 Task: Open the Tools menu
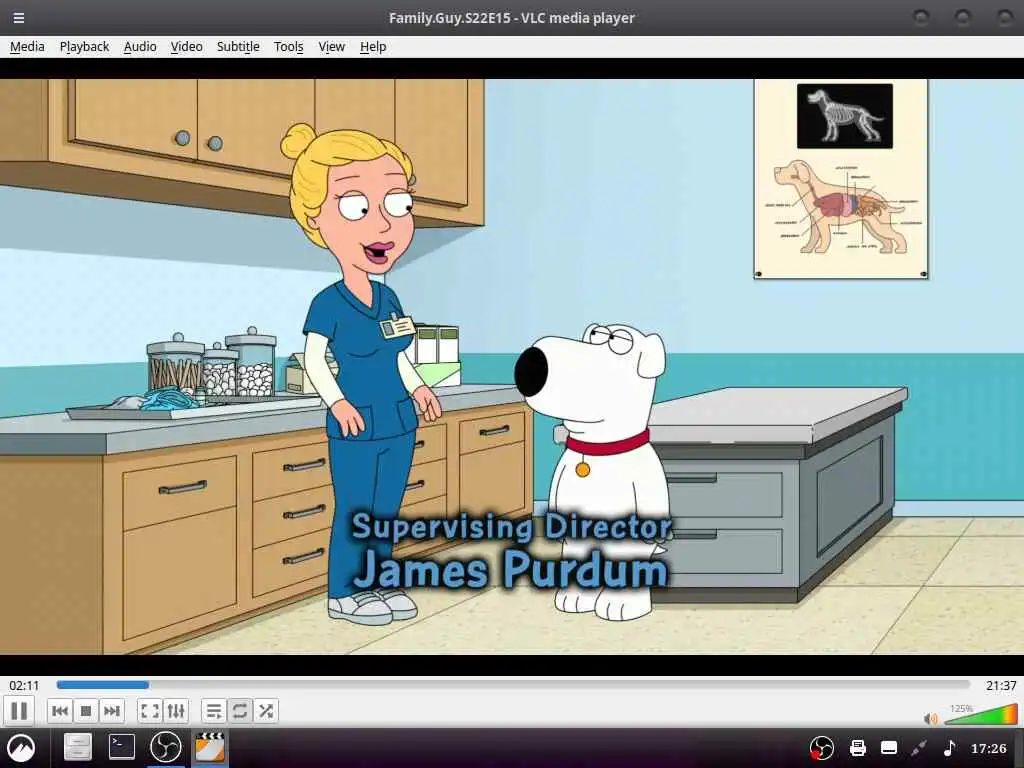click(x=288, y=46)
